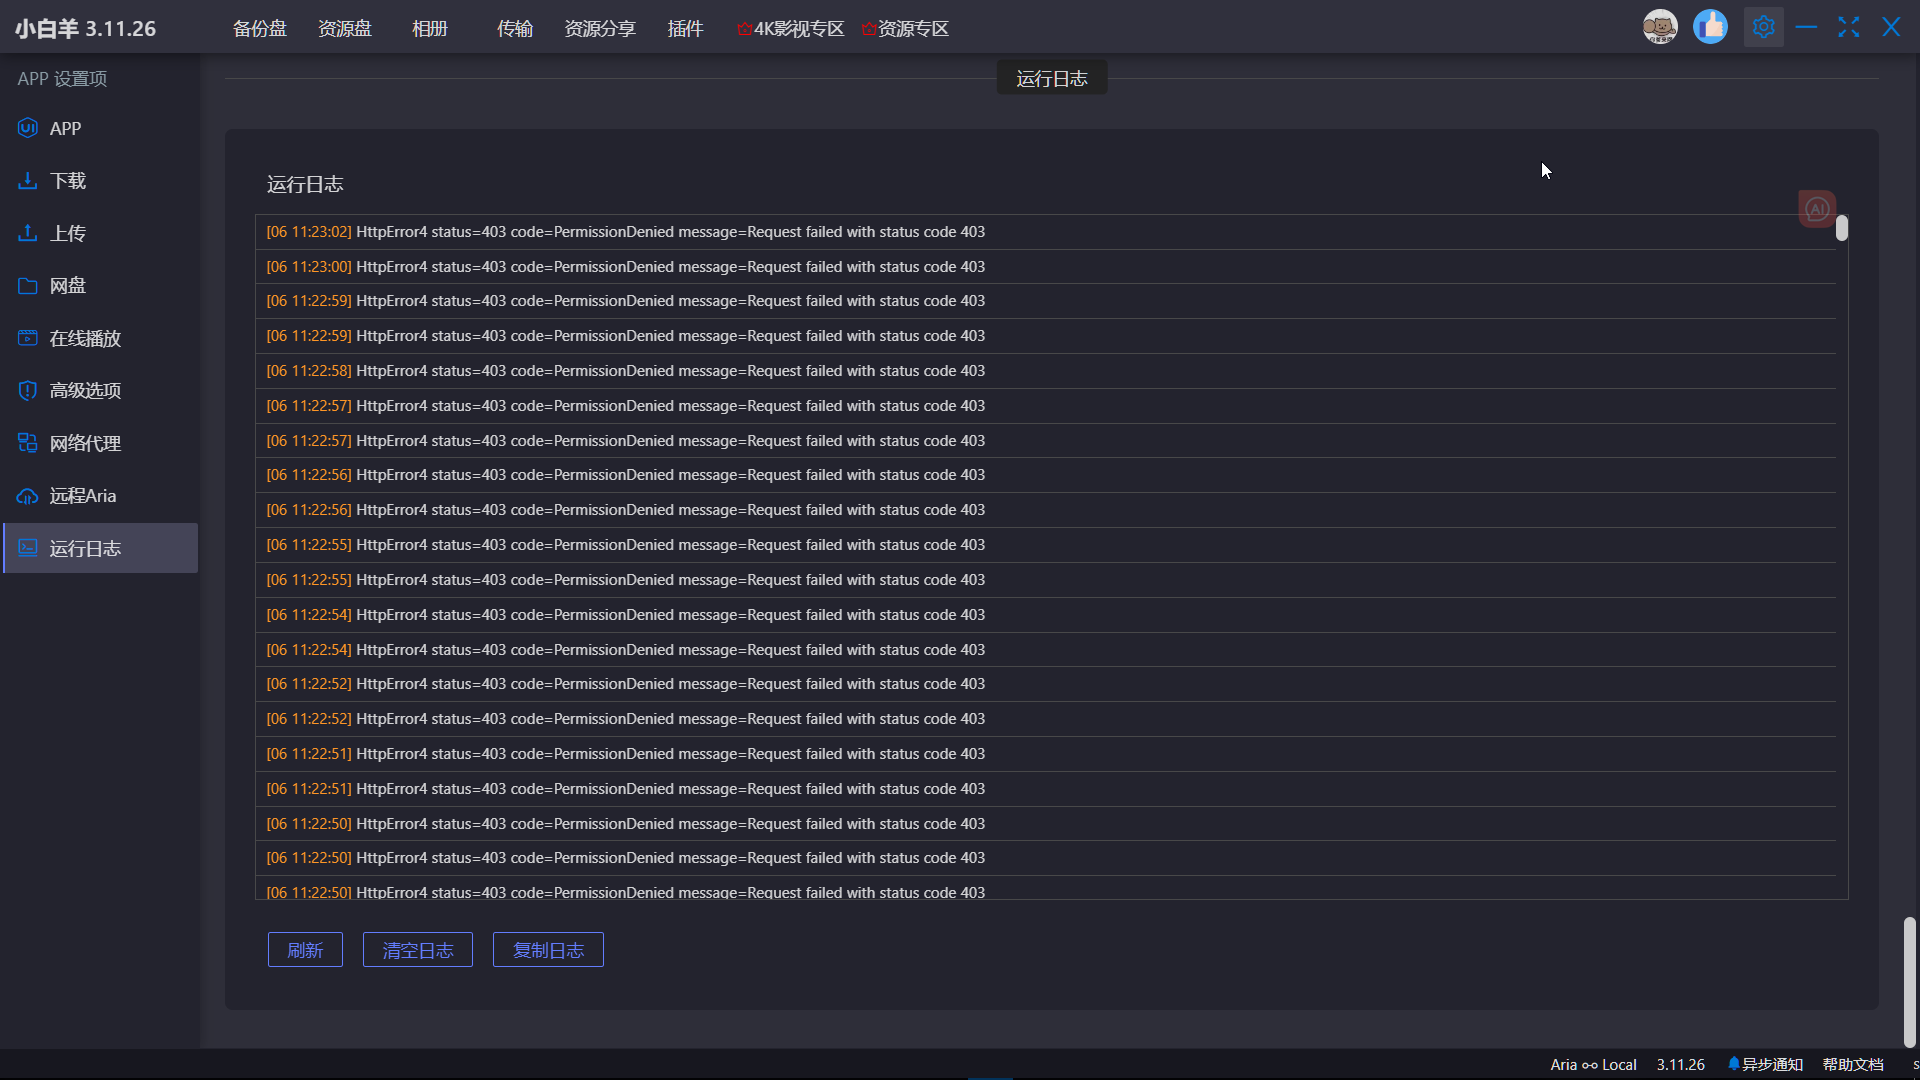The height and width of the screenshot is (1080, 1920).
Task: Select the 网盘 folder icon in sidebar
Action: (26, 285)
